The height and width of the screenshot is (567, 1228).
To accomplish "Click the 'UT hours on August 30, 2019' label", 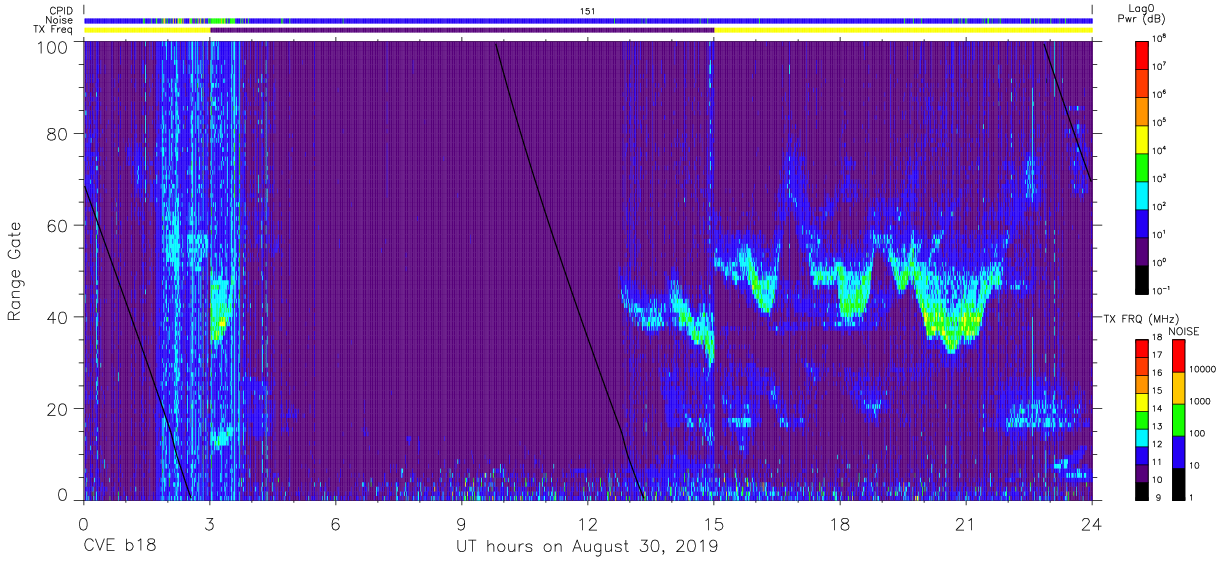I will 587,547.
